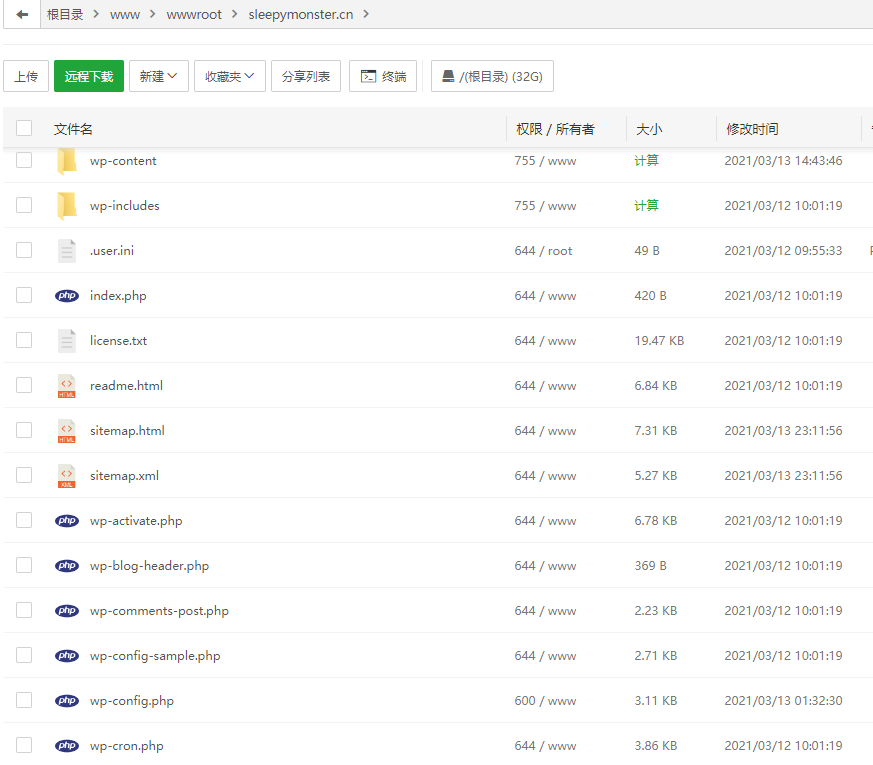
Task: Open the 收藏夹 dropdown menu
Action: pyautogui.click(x=229, y=76)
